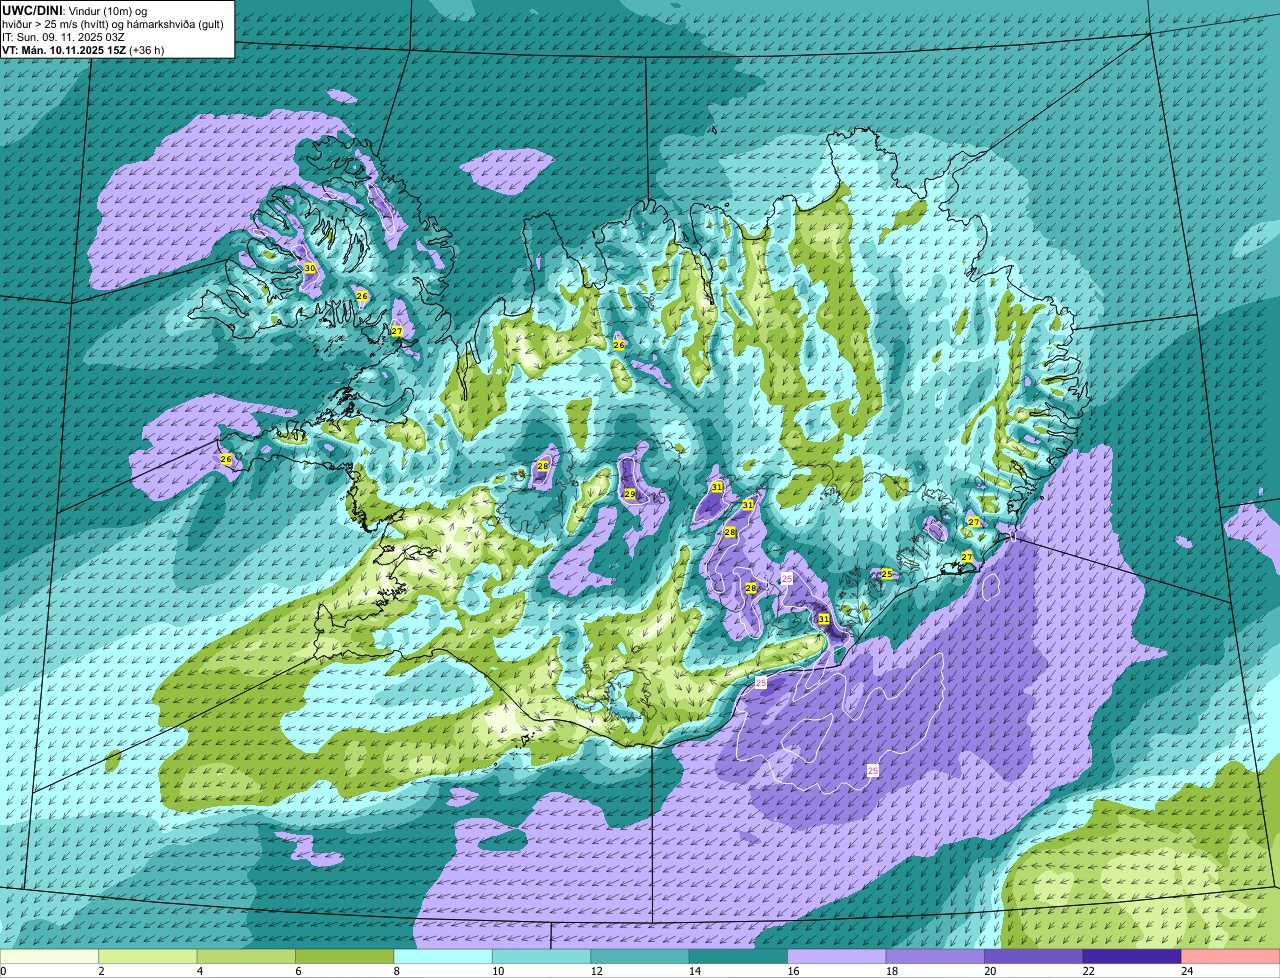Click the 20–22 m/s violet legend swatch
This screenshot has width=1280, height=978.
pos(1034,957)
